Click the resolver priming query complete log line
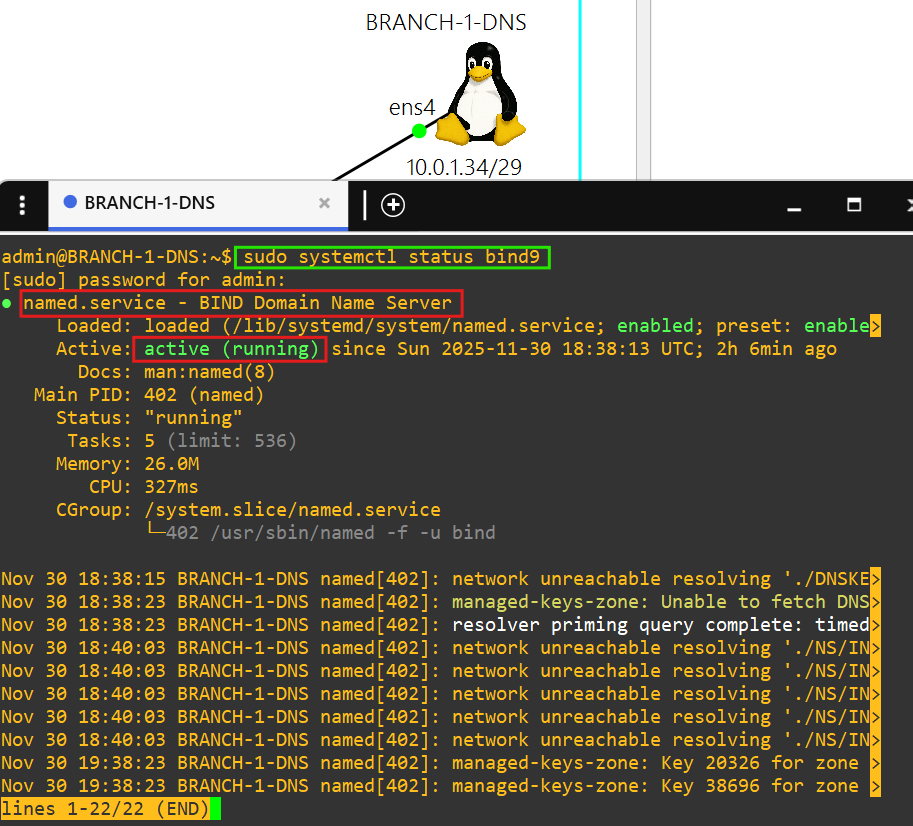The width and height of the screenshot is (913, 826). click(x=660, y=625)
